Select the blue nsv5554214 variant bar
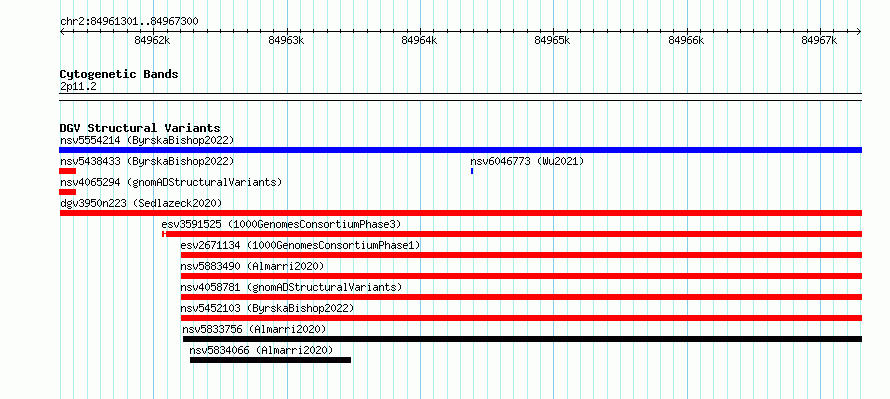 460,150
